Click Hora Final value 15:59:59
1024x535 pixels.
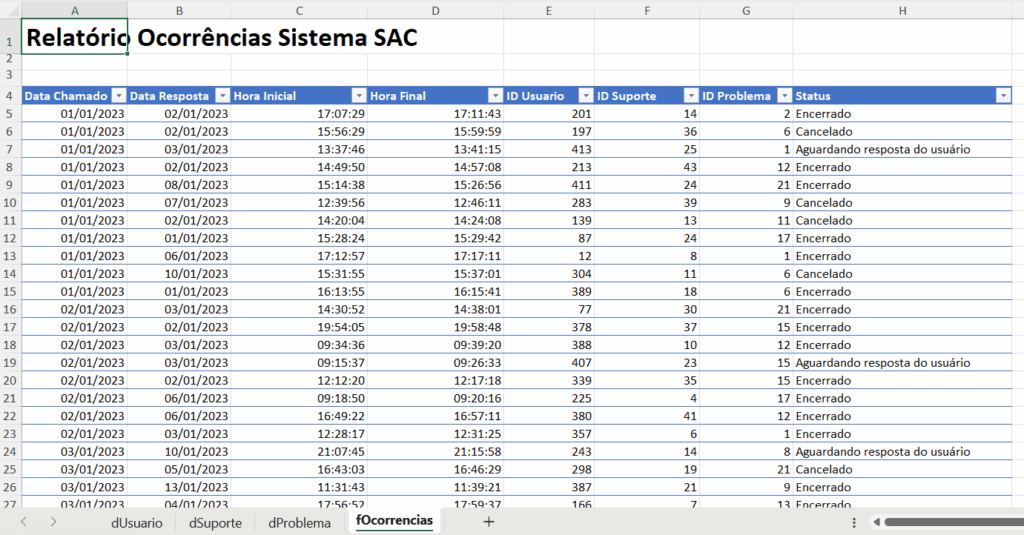click(477, 131)
